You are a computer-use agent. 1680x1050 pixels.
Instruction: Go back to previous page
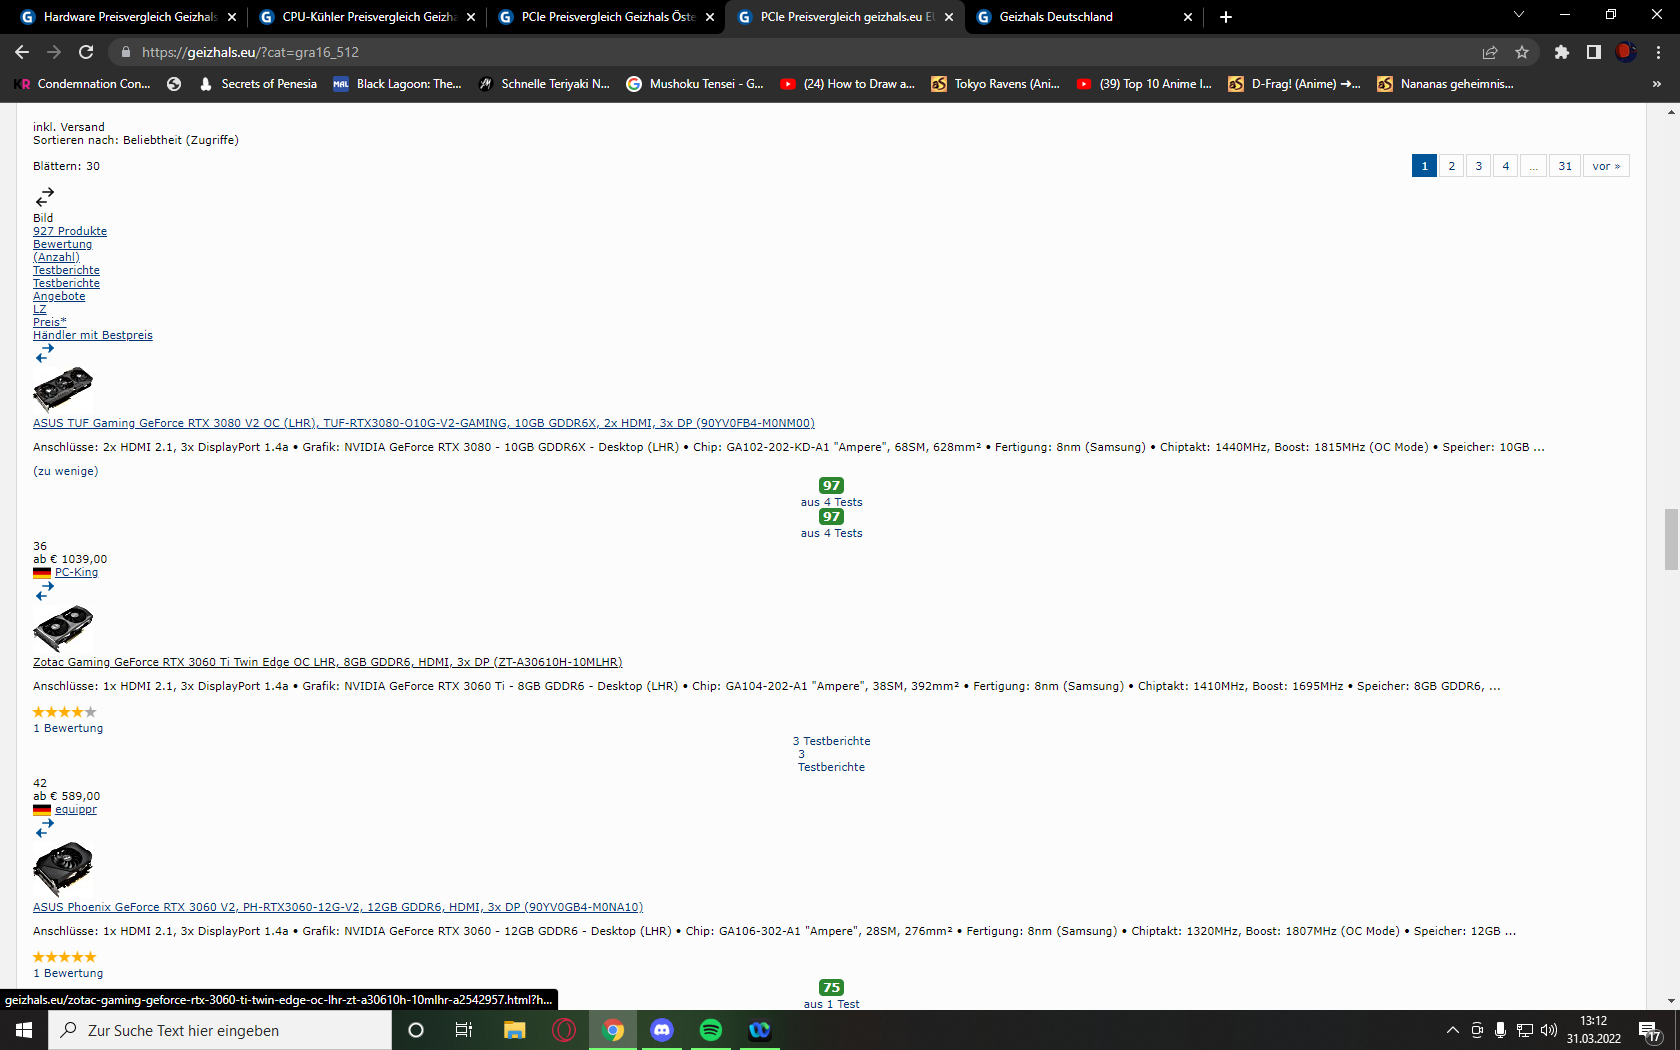coord(22,52)
